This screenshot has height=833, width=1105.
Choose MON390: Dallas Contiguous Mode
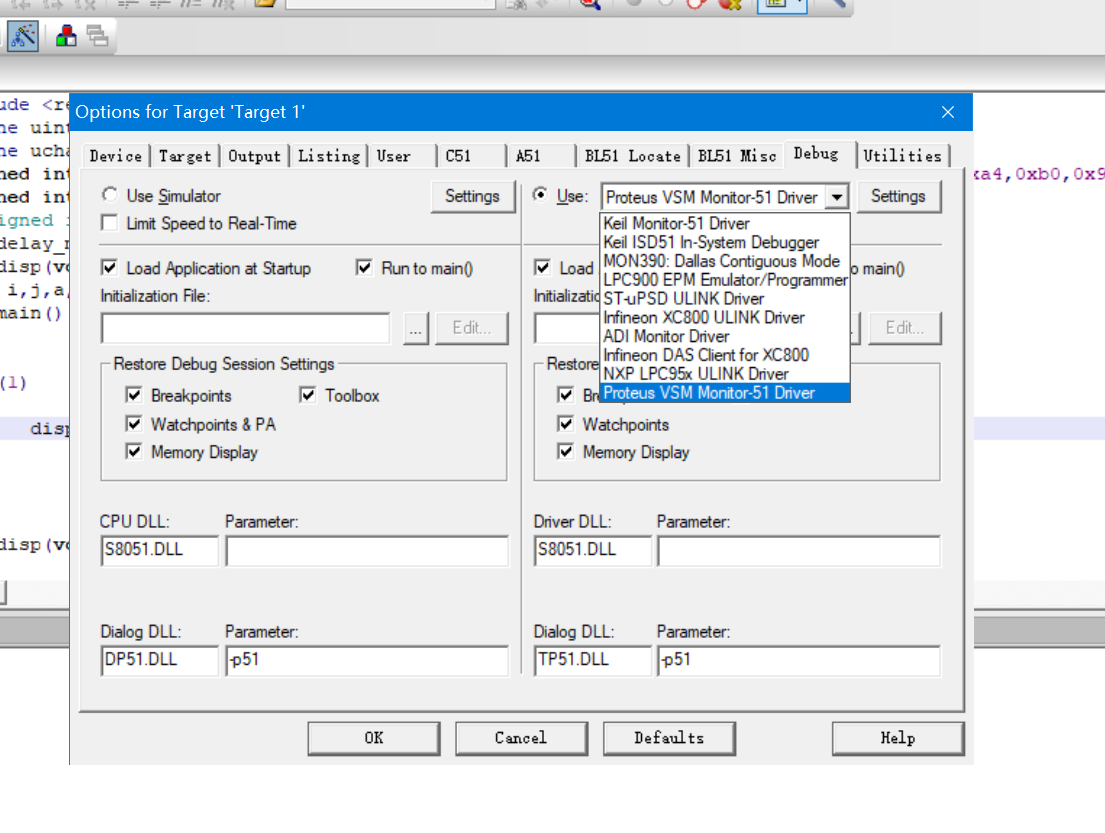pos(725,261)
